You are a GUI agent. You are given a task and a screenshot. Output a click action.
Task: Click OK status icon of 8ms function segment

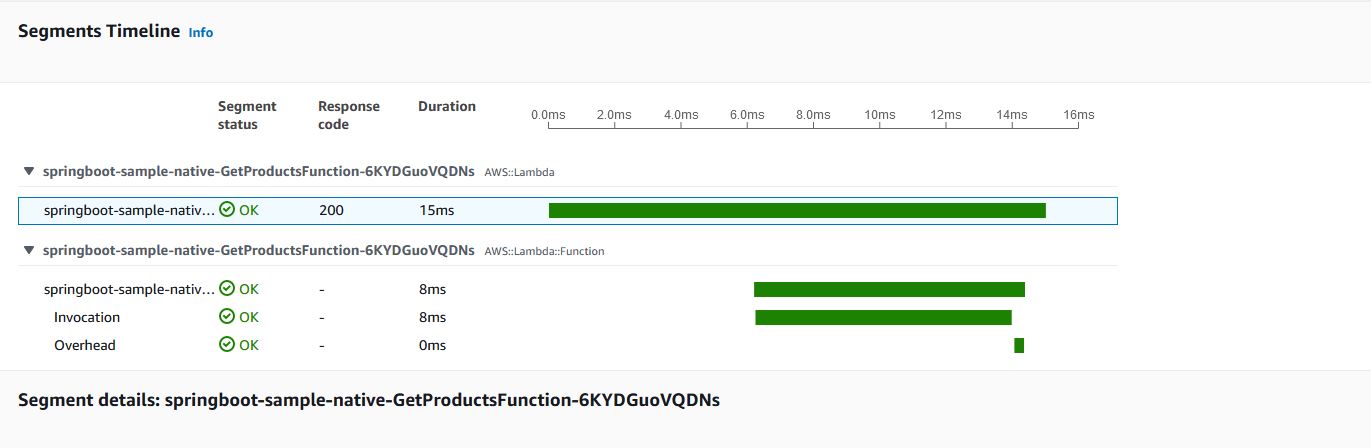(x=227, y=289)
